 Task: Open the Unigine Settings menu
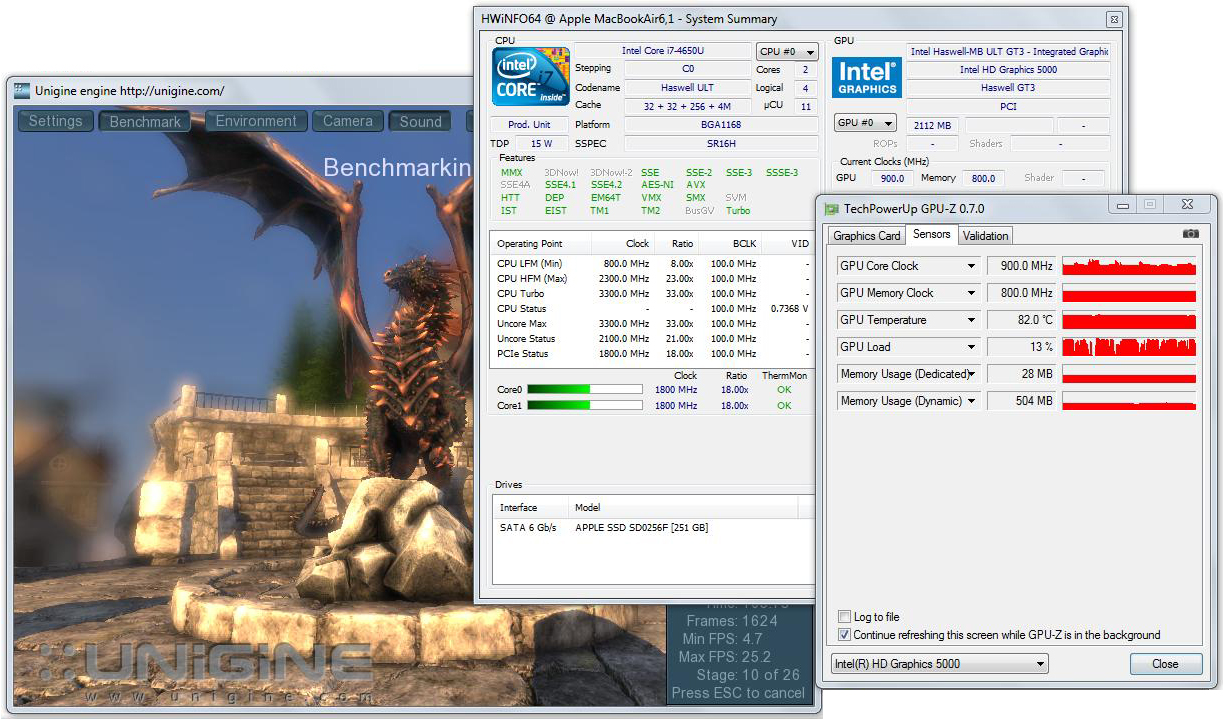[56, 121]
